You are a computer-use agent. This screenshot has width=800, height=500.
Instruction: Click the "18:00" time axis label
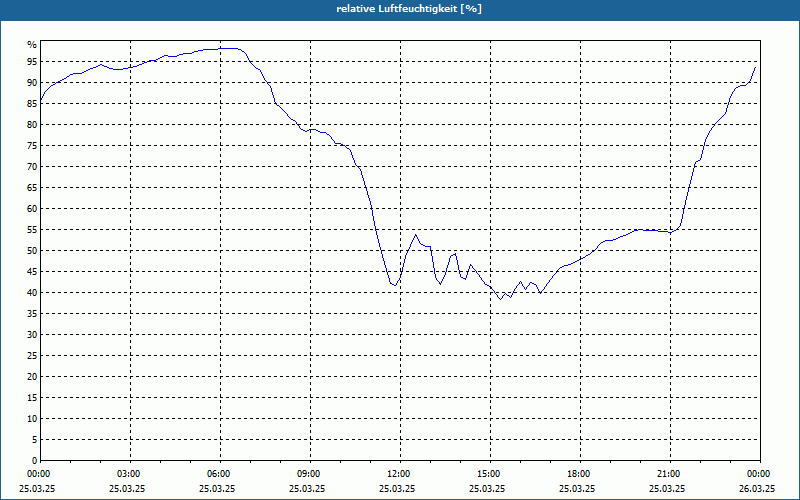click(578, 474)
